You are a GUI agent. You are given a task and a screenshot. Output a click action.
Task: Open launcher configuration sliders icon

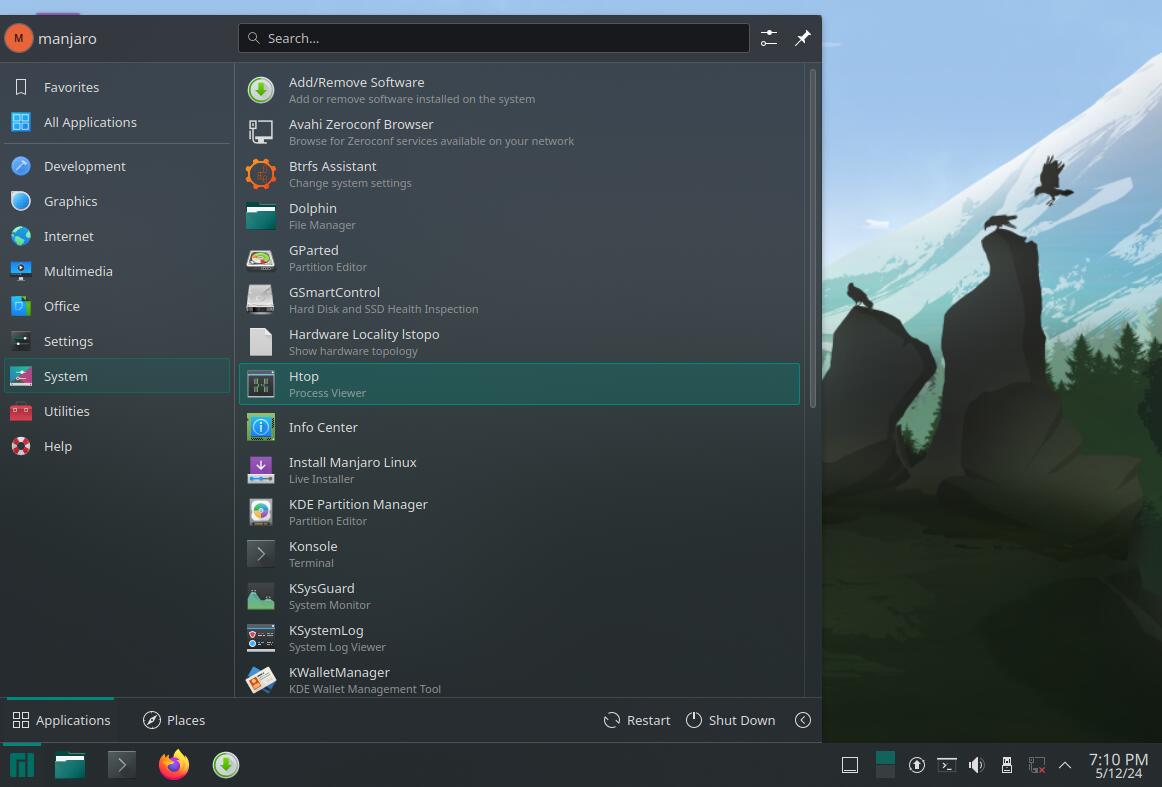click(x=768, y=38)
